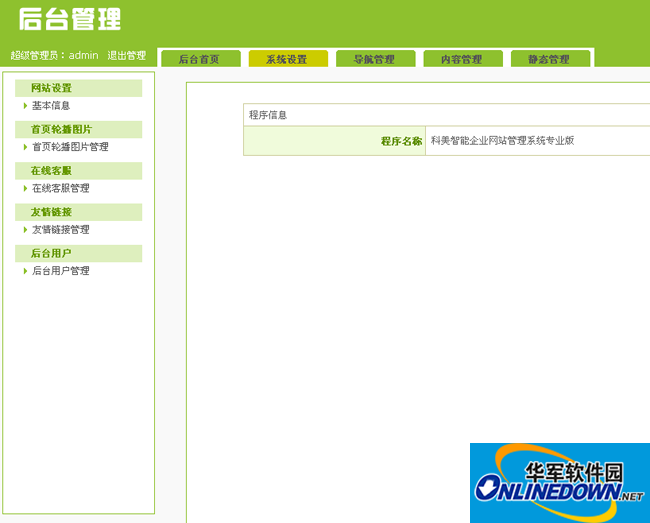Click the arrow icon beside 在线客服管理
This screenshot has width=650, height=523.
point(25,188)
